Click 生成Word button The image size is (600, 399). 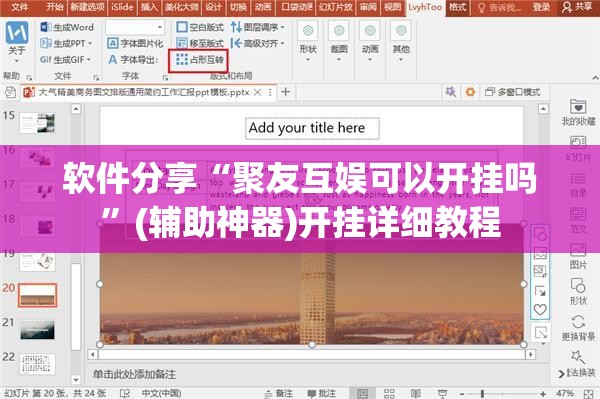[x=67, y=27]
